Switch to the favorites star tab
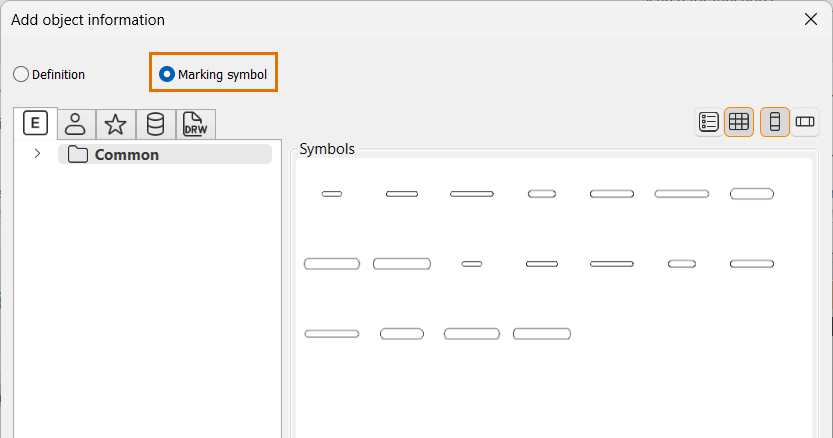This screenshot has height=438, width=833. click(115, 124)
